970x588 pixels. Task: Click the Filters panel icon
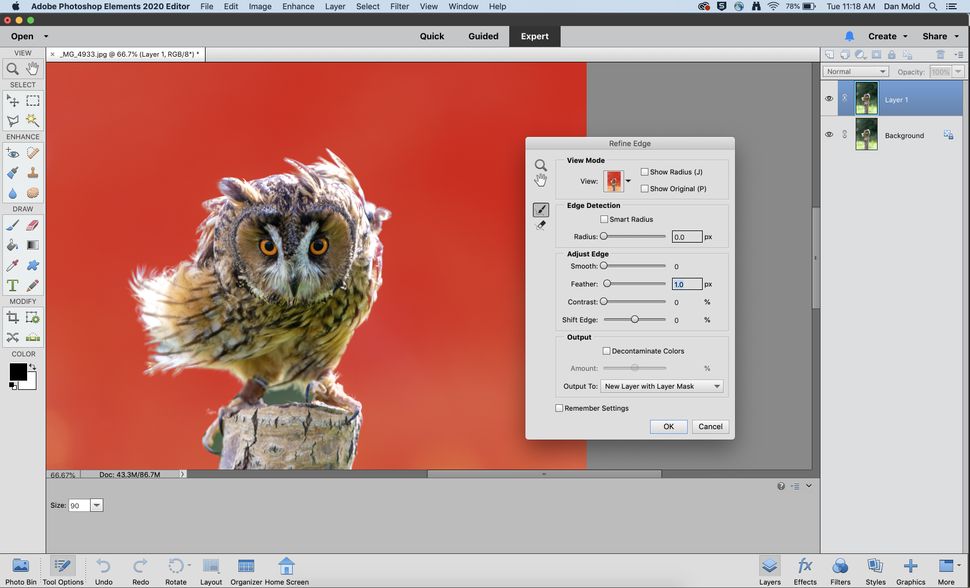(x=840, y=568)
